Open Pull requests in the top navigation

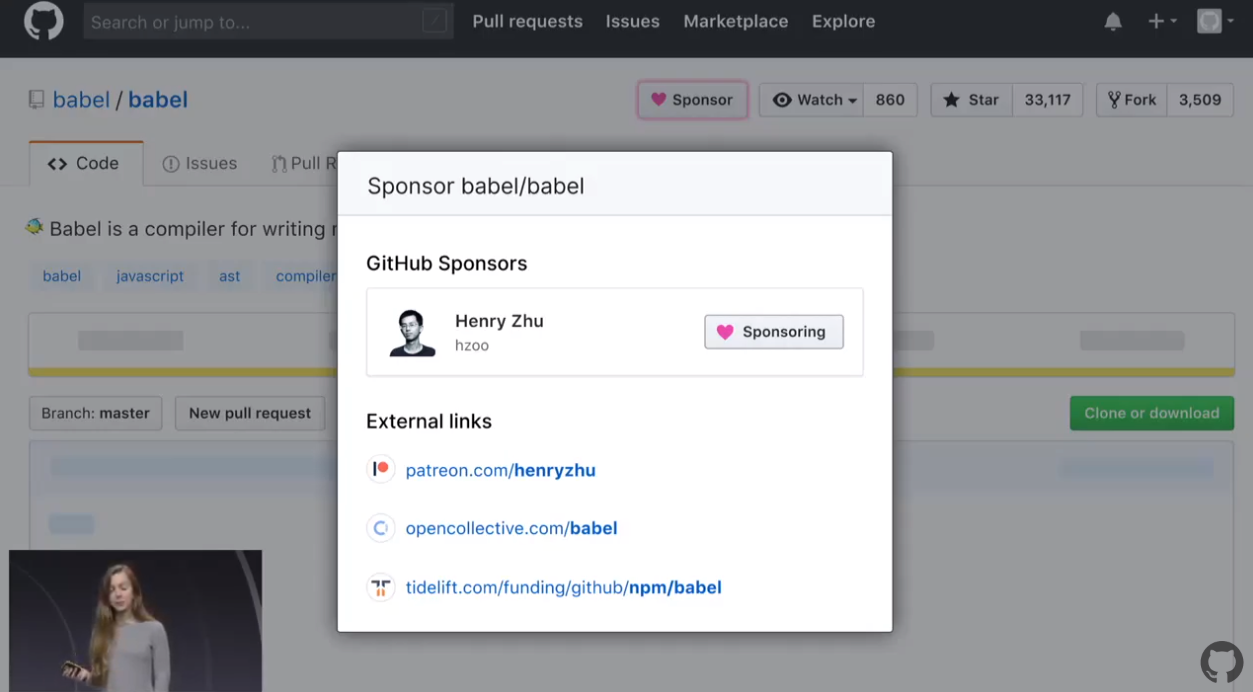pos(527,21)
